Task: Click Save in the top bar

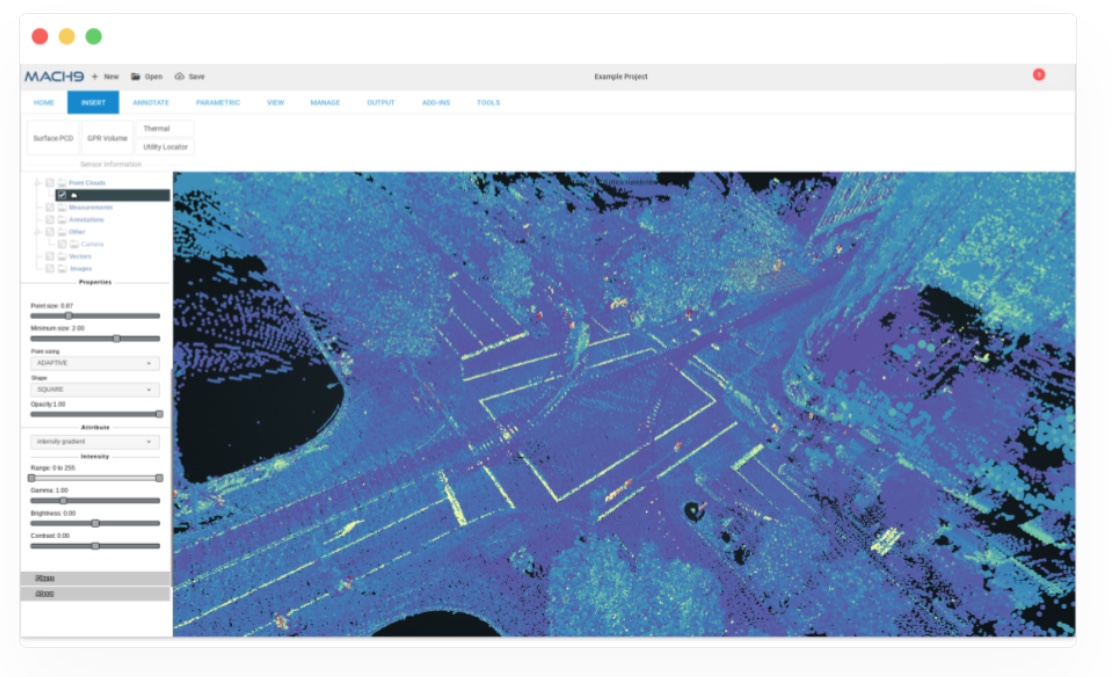Action: (196, 77)
